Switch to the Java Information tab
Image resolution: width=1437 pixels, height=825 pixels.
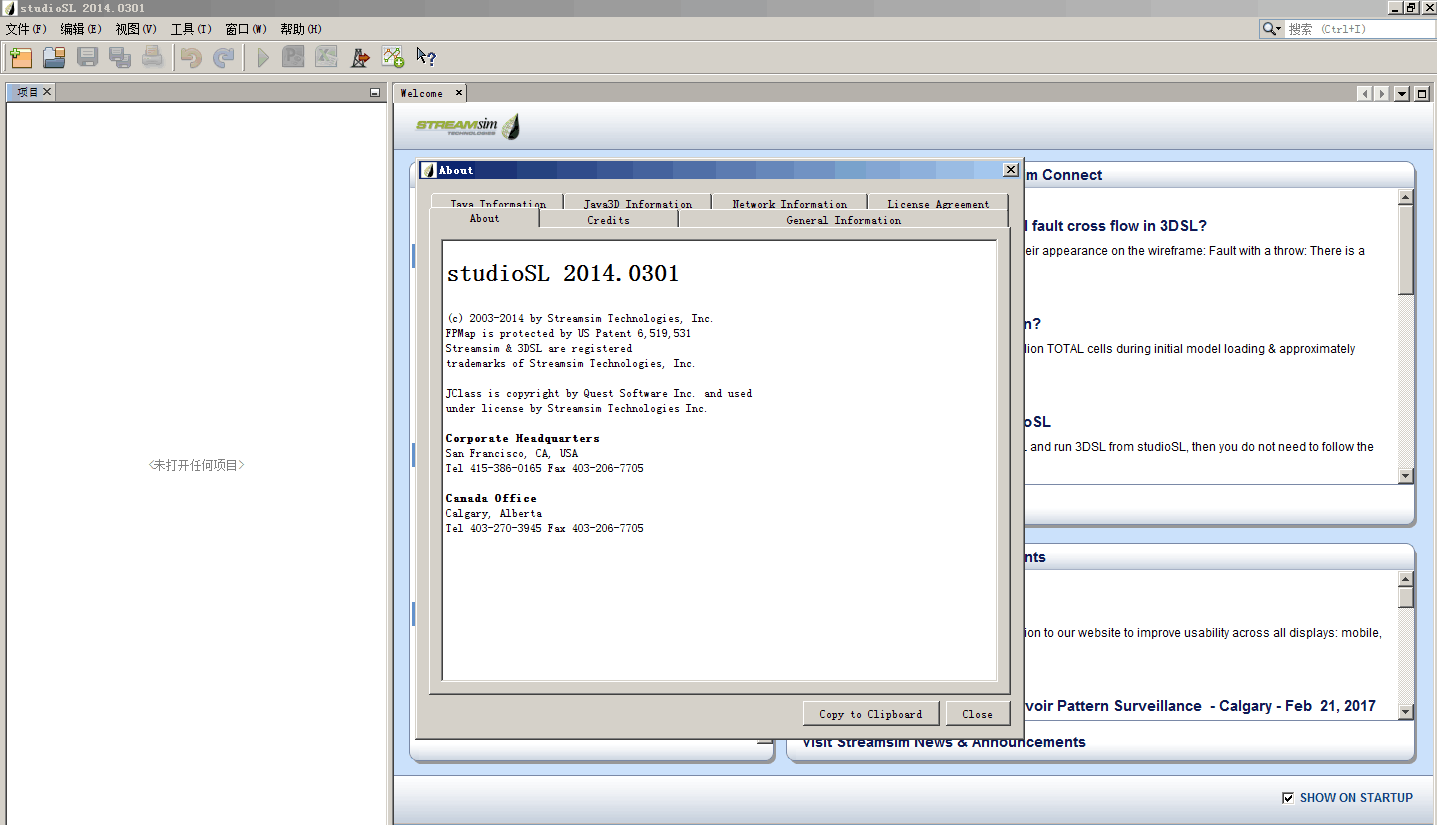498,202
